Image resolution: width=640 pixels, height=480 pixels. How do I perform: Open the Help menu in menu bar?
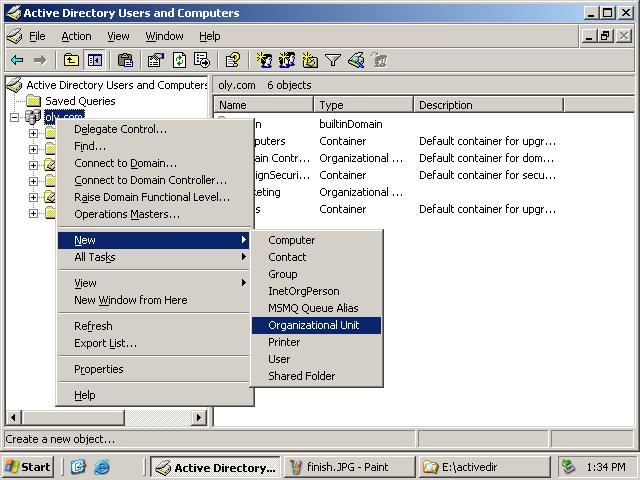point(210,36)
